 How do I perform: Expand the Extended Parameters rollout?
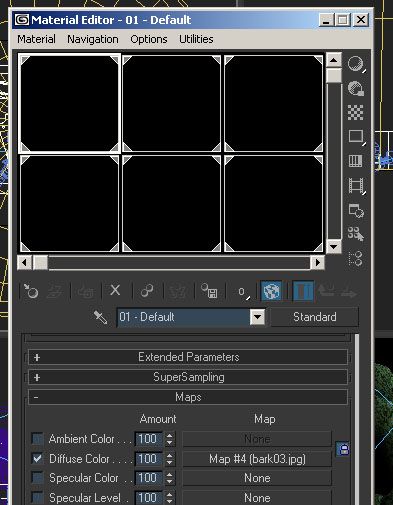tap(188, 357)
